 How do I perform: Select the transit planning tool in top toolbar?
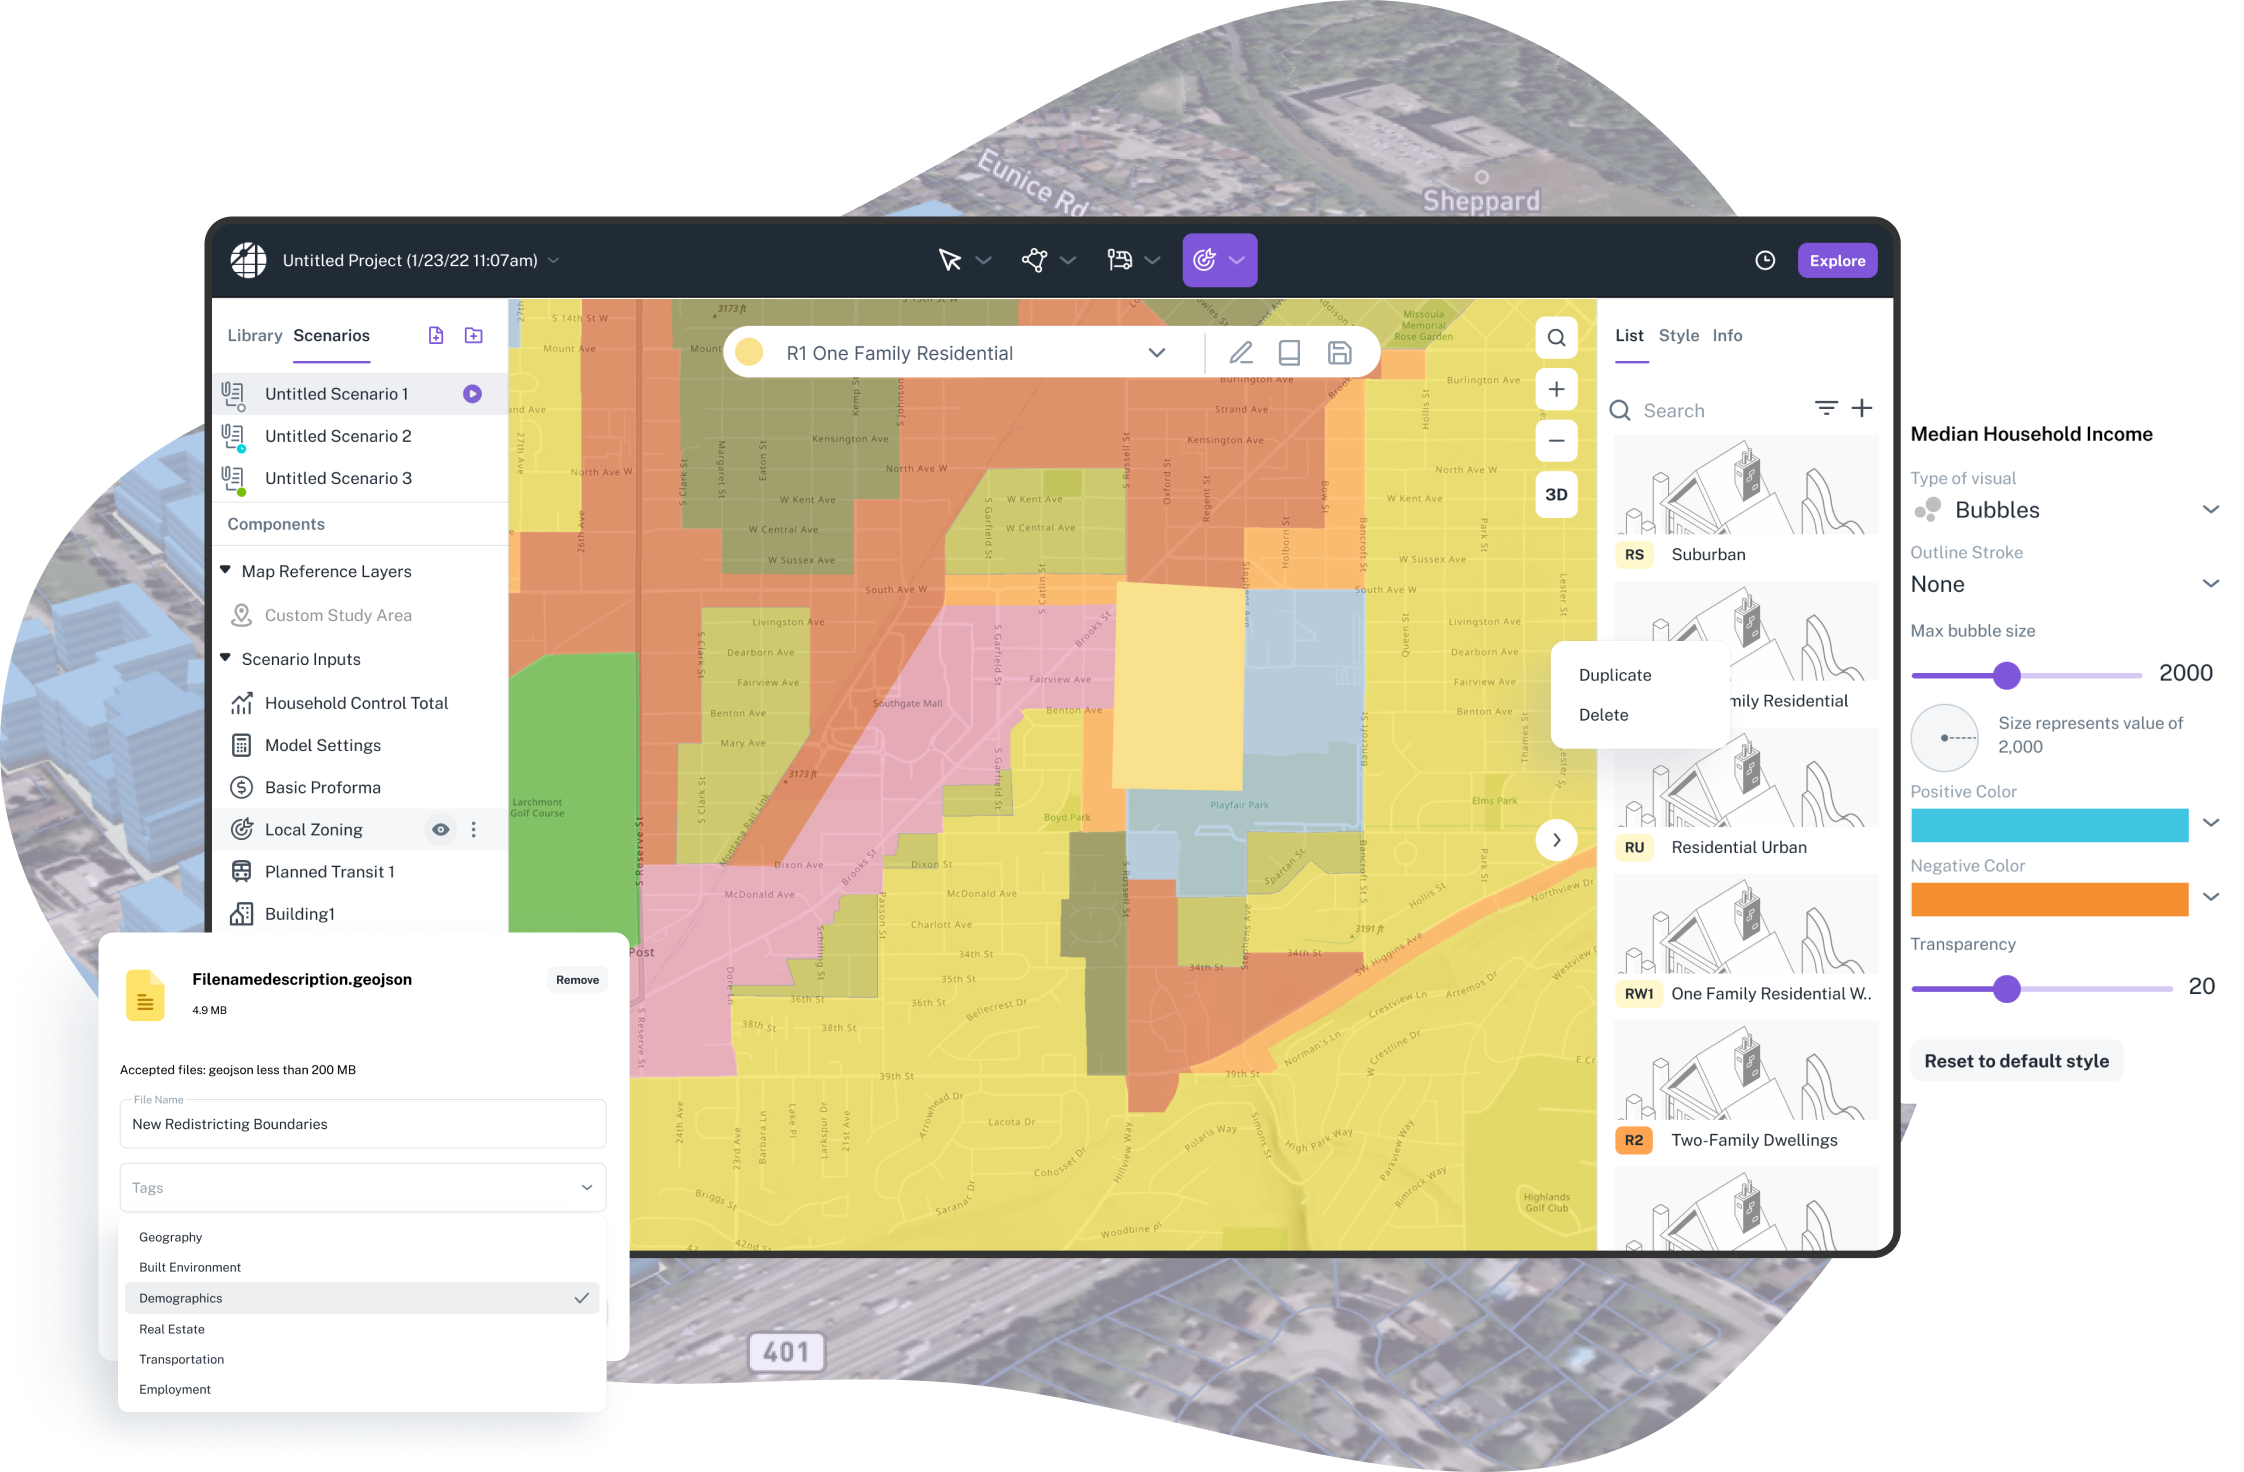(x=1120, y=260)
